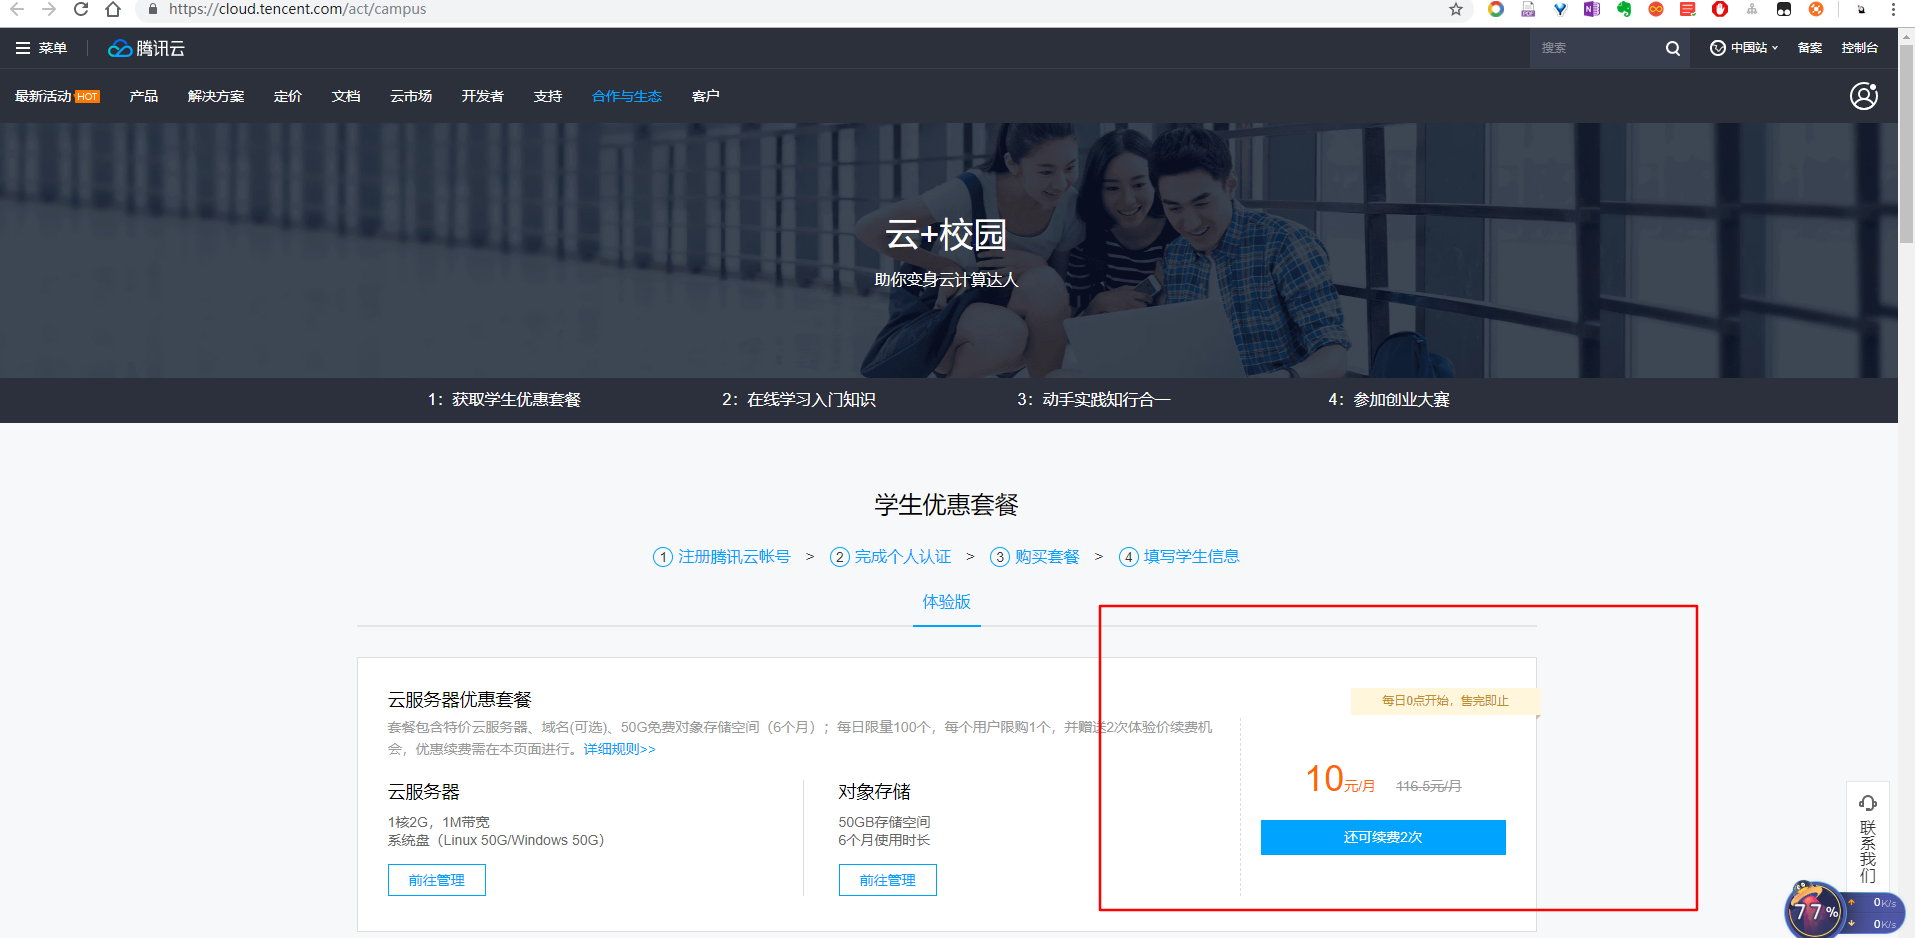Open the 解决方案 menu

216,96
